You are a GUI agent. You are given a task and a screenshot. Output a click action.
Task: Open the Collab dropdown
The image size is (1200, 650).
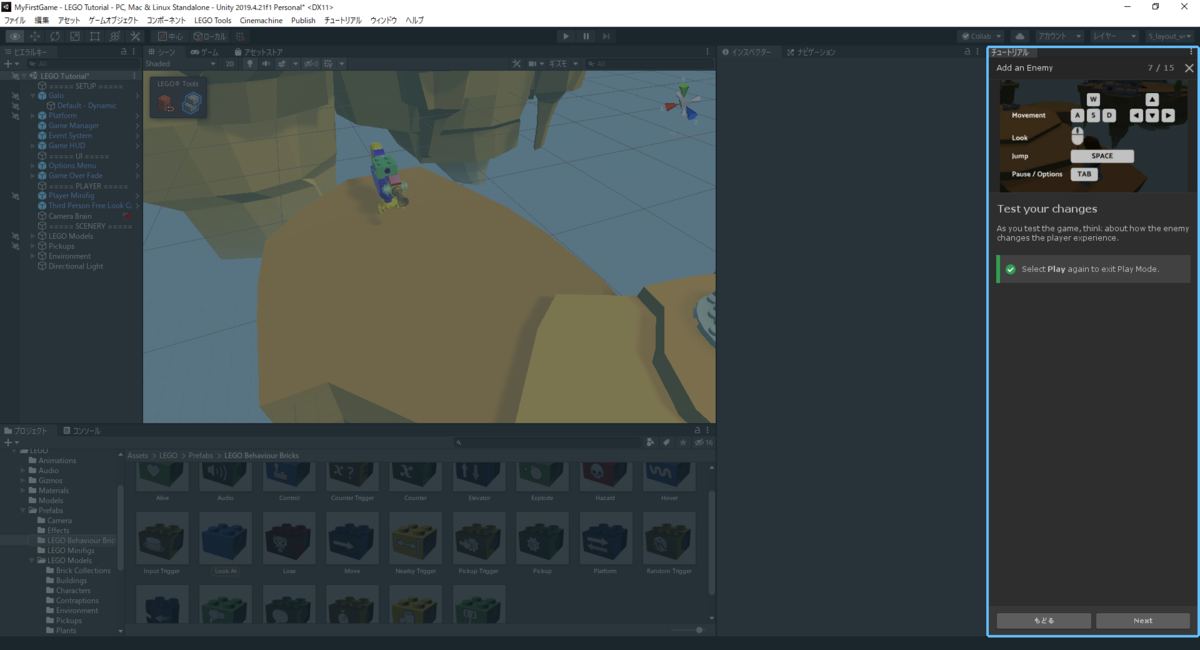point(981,36)
